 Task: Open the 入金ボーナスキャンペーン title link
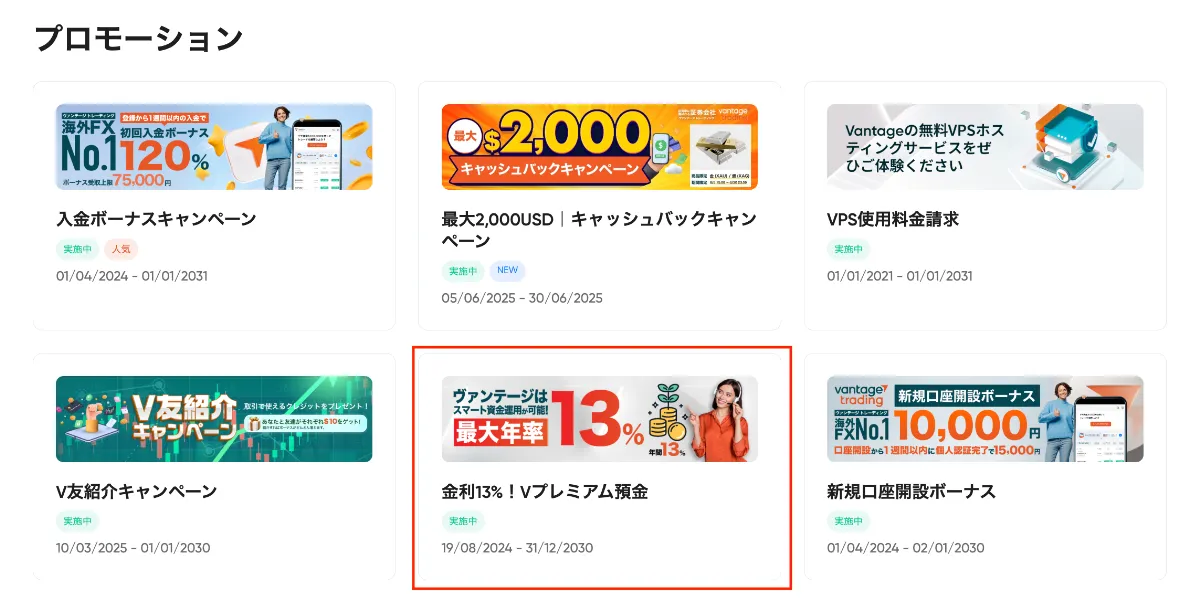(x=156, y=219)
